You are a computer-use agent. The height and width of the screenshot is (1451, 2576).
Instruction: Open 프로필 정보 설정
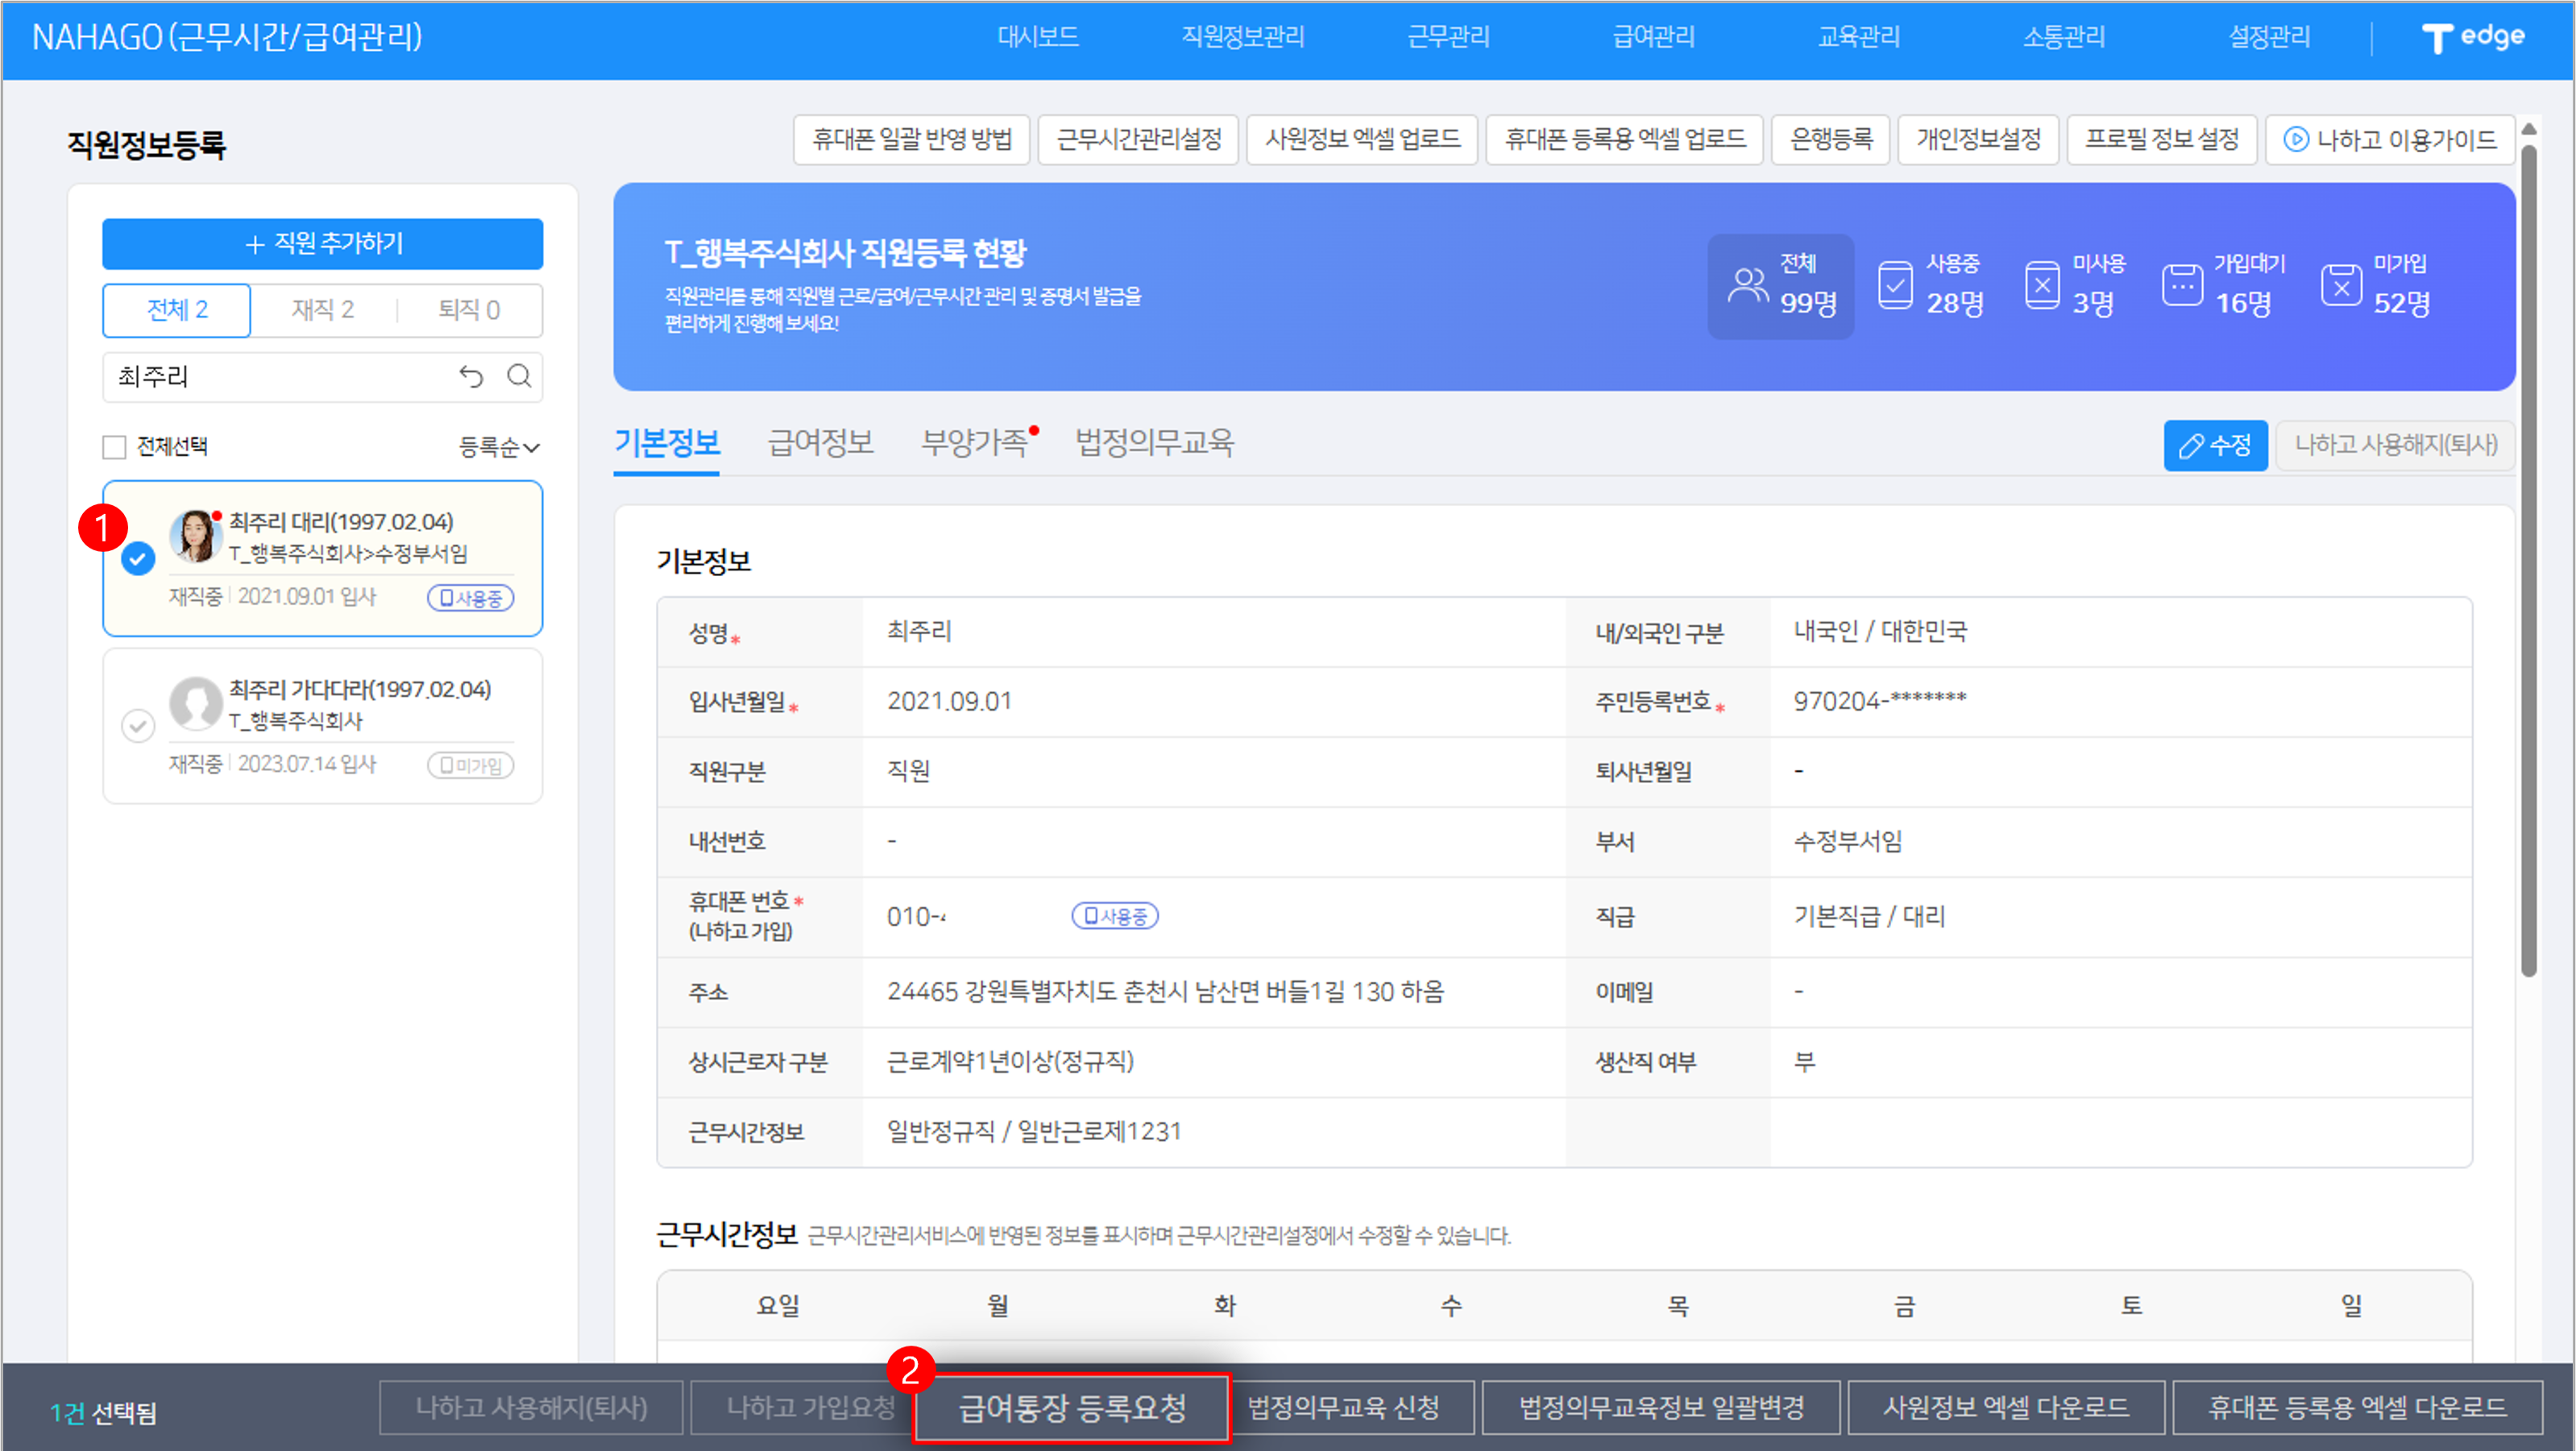2162,139
